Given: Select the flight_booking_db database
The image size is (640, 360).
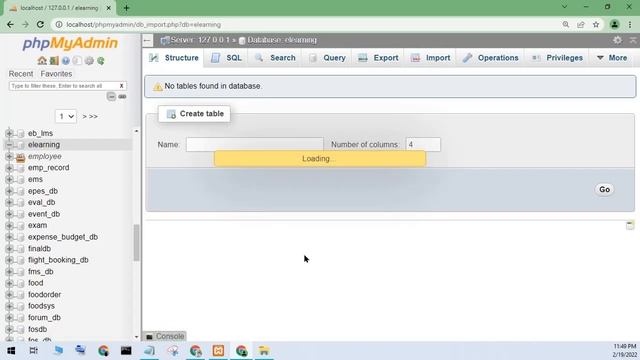Looking at the screenshot, I should (x=58, y=260).
